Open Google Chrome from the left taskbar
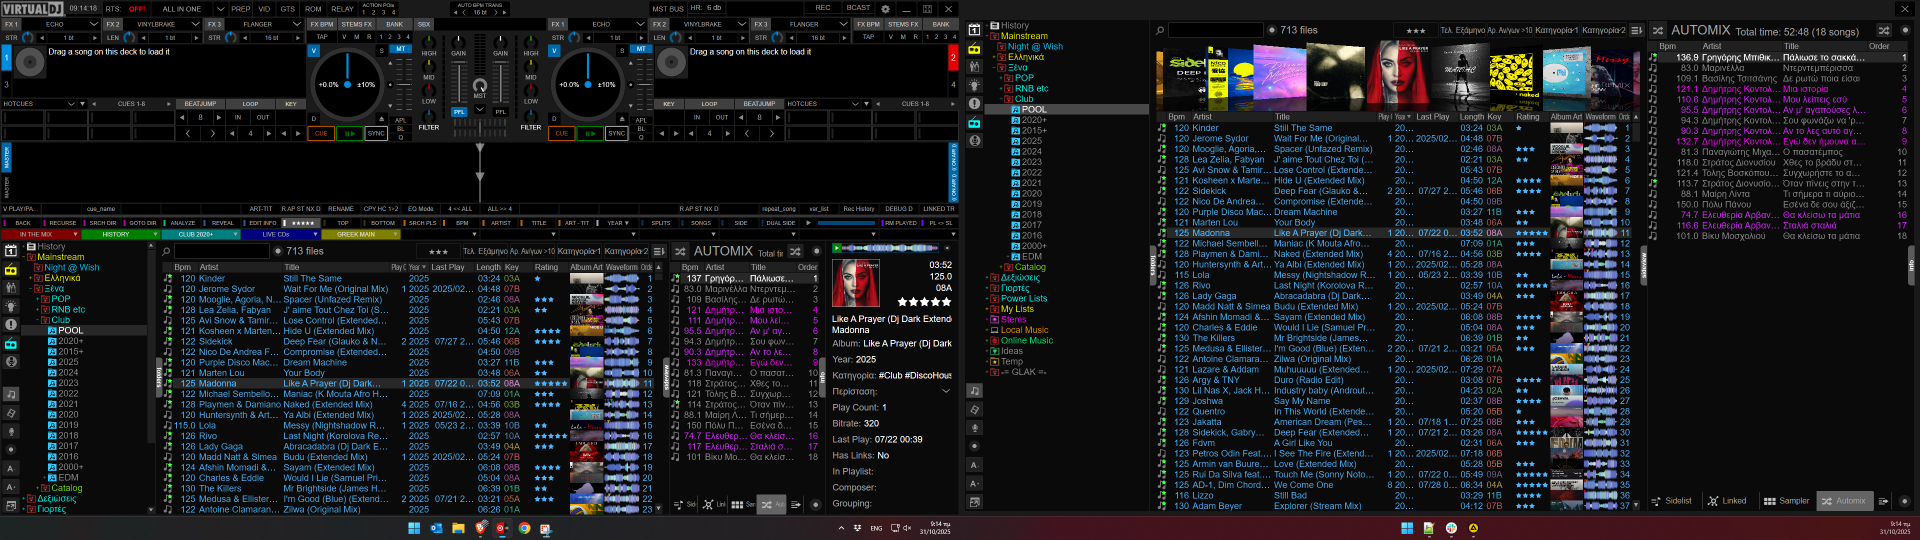The width and height of the screenshot is (1920, 540). coord(524,528)
